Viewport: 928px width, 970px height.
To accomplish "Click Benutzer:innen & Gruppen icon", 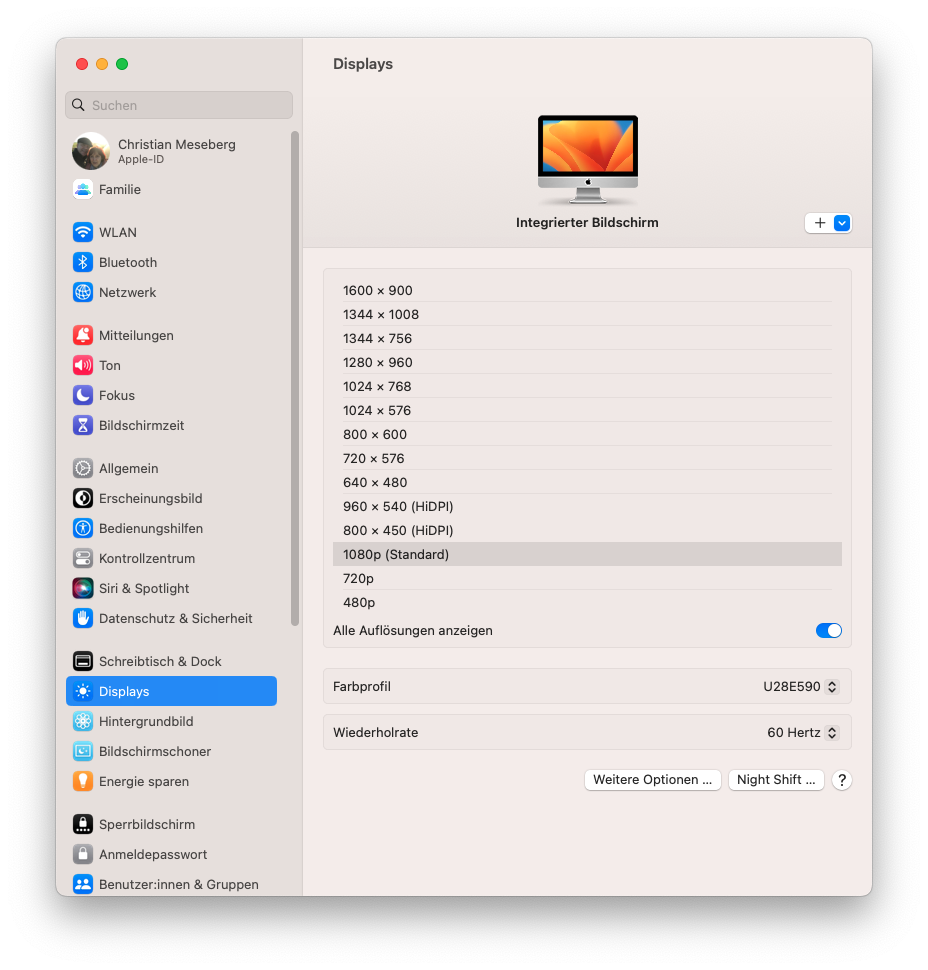I will click(x=83, y=884).
